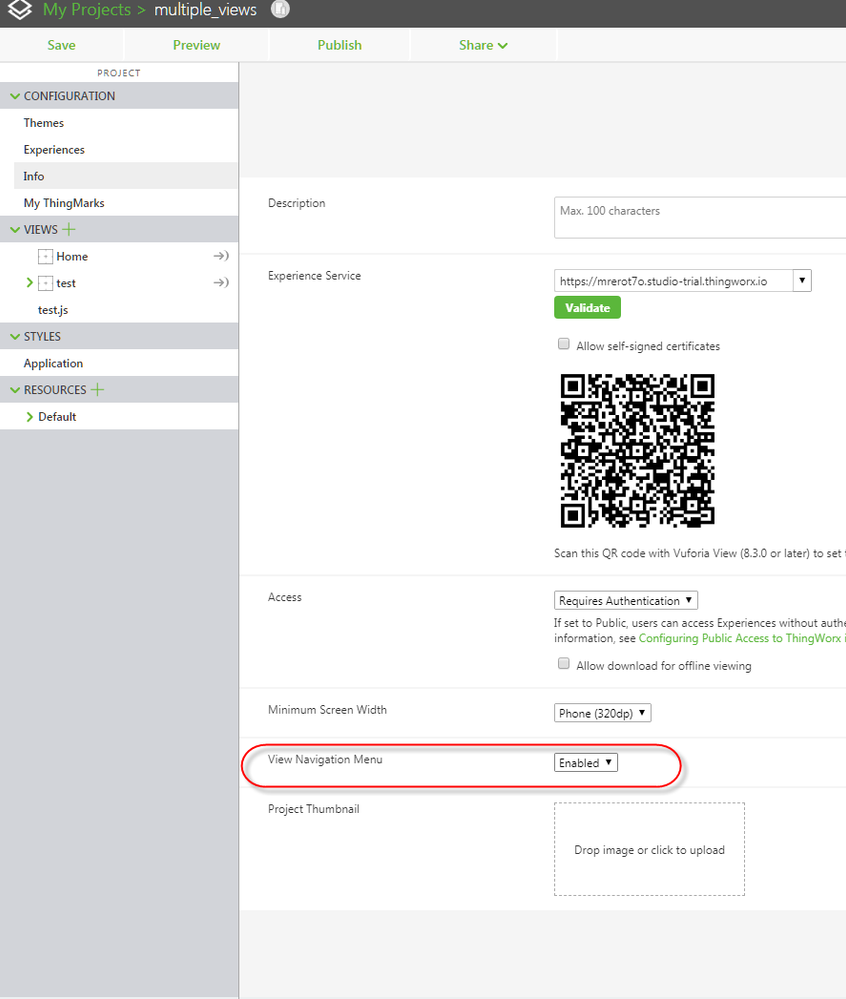The width and height of the screenshot is (846, 999).
Task: Click the Description text field
Action: coord(699,217)
